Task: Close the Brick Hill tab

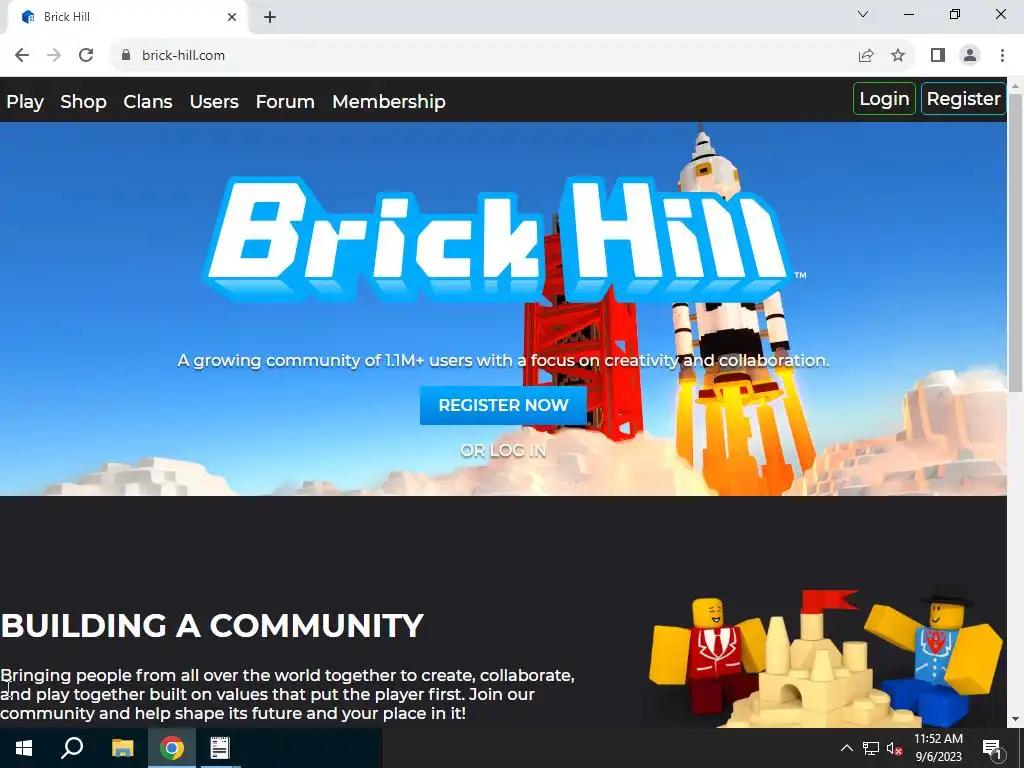Action: click(x=232, y=17)
